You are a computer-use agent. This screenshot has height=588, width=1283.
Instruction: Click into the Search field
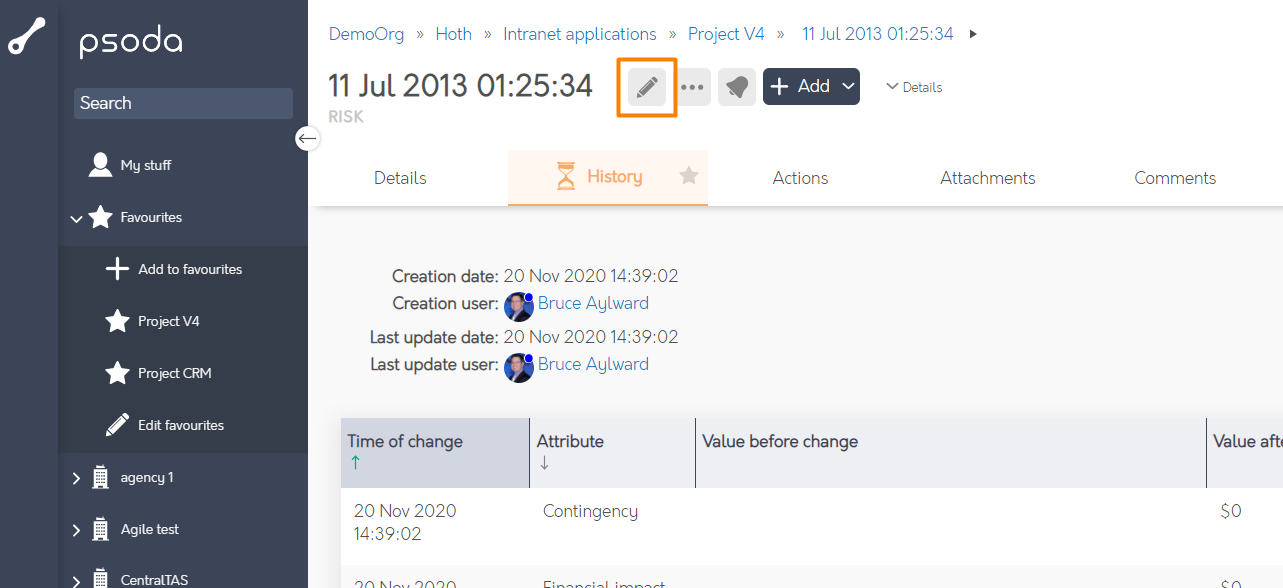pos(183,103)
